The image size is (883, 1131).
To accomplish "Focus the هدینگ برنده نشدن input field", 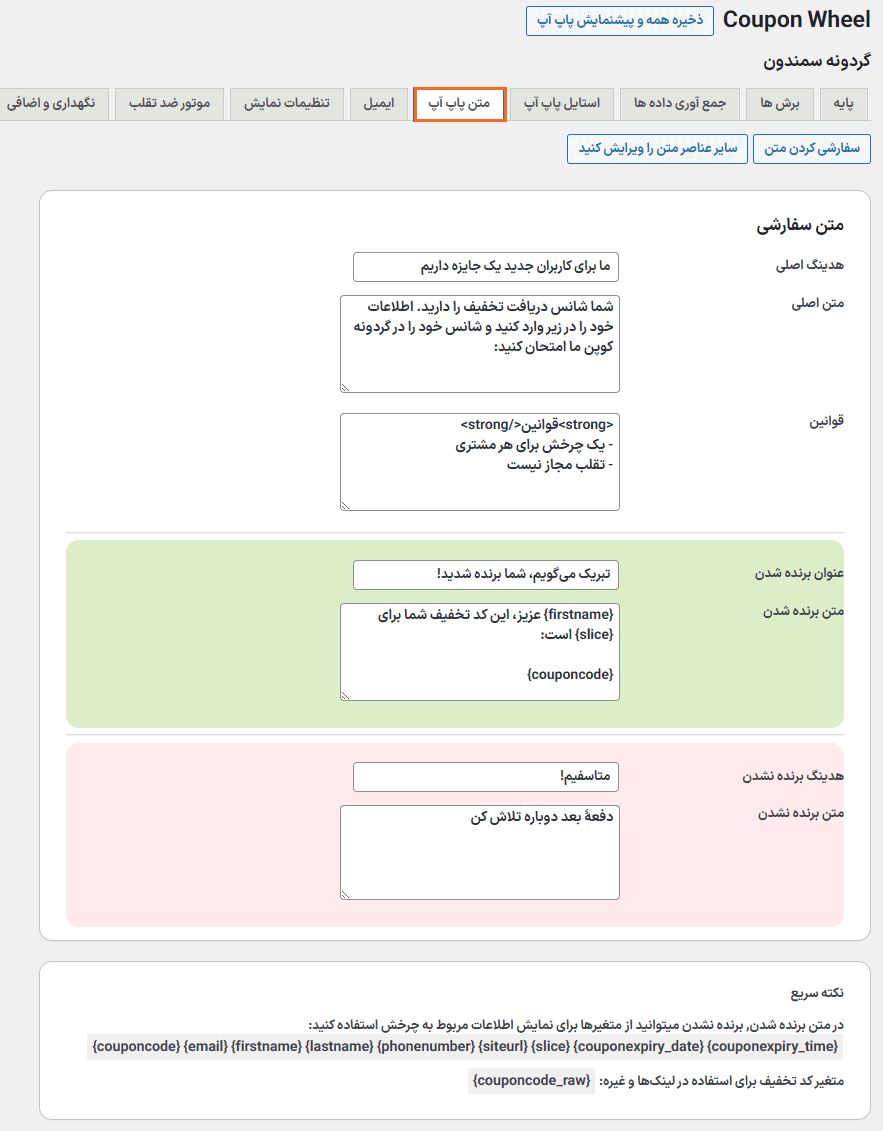I will click(486, 777).
